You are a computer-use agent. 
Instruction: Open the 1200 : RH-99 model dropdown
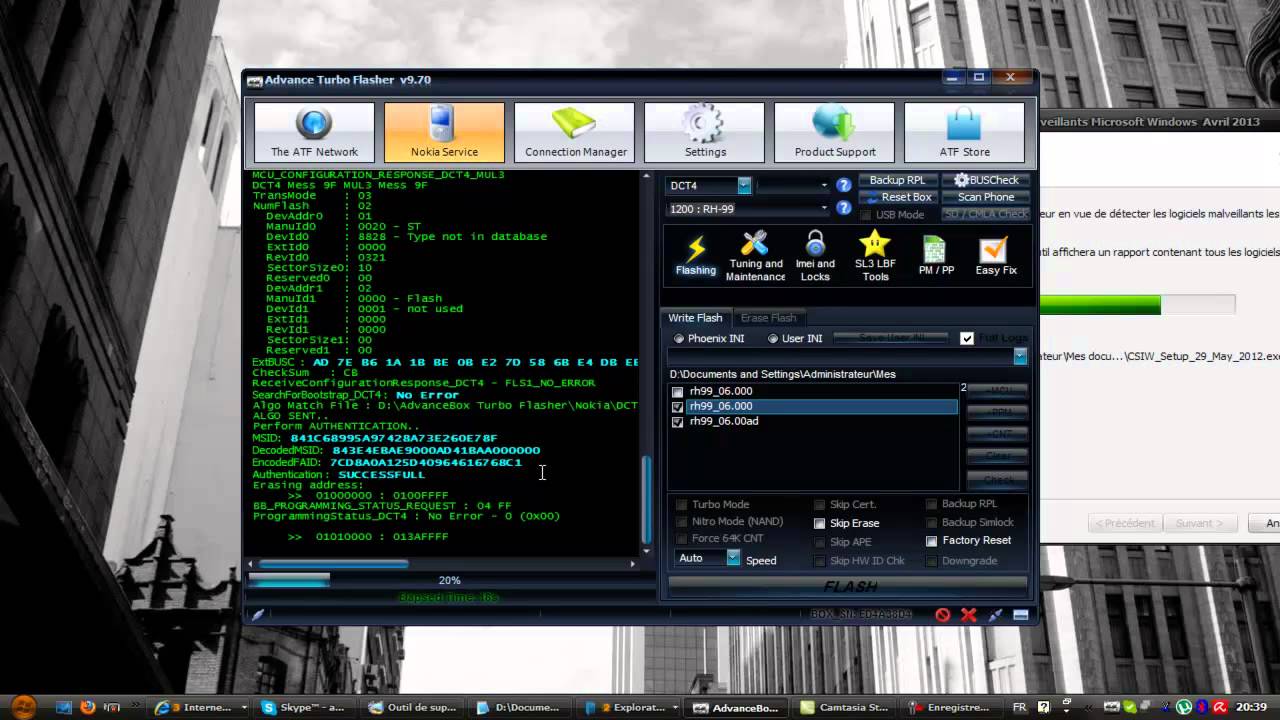tap(825, 209)
